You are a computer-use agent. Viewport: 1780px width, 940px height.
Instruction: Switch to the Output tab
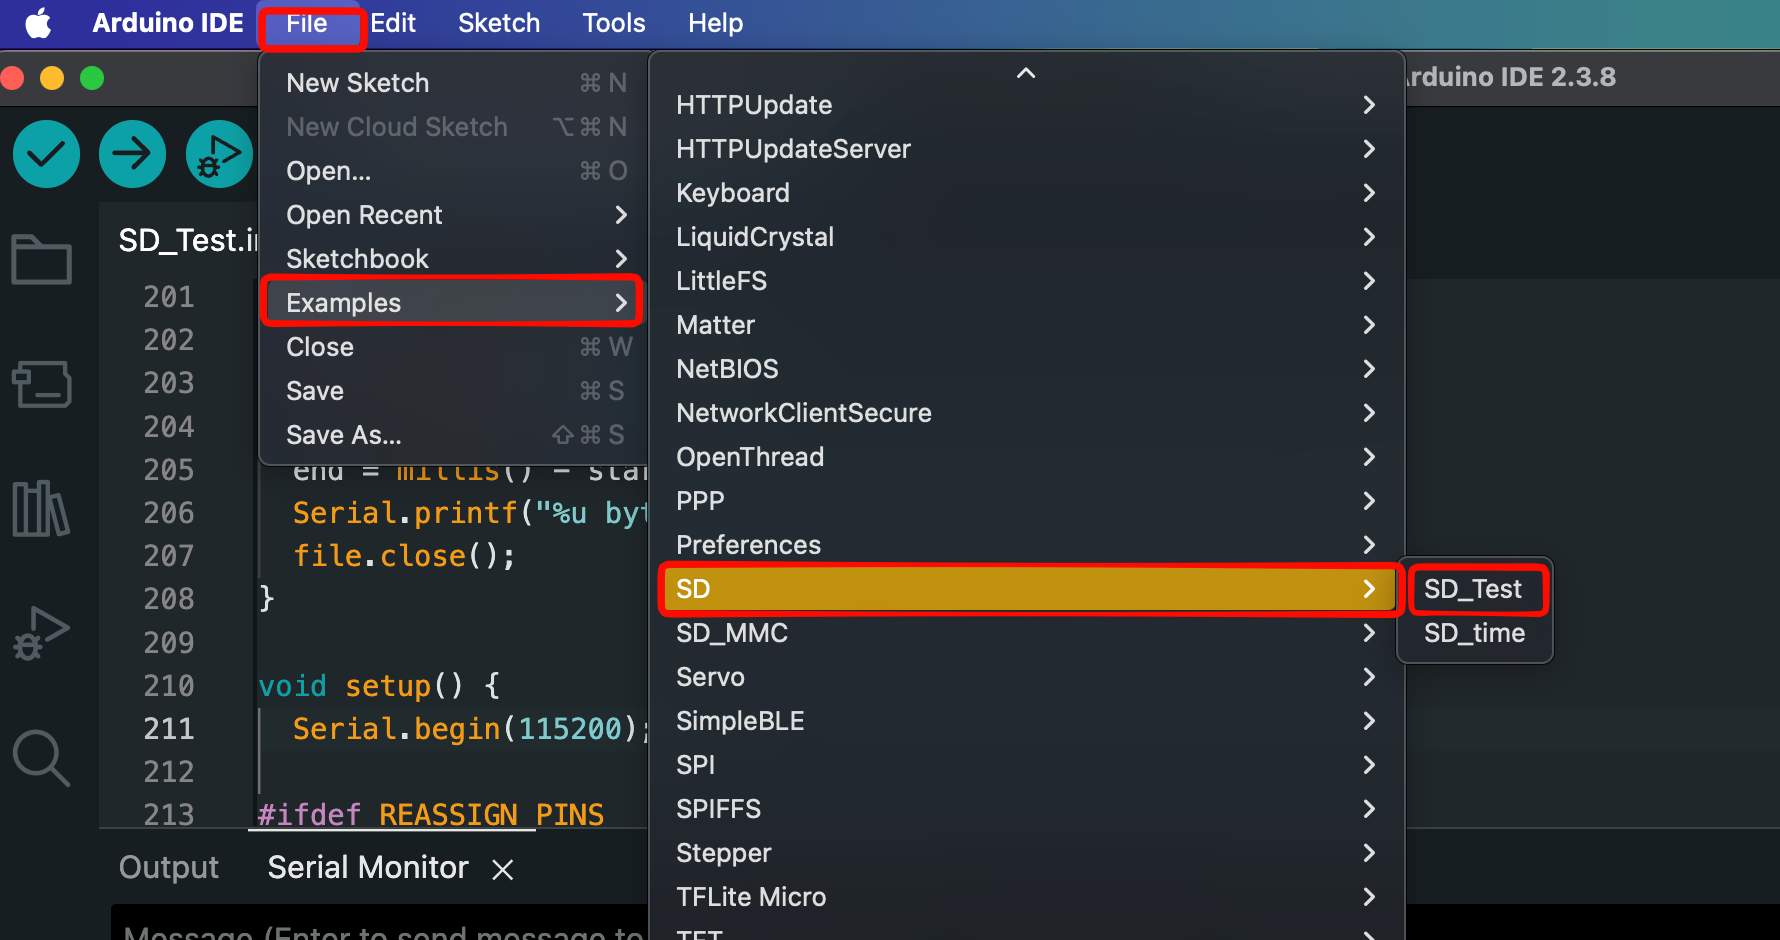click(169, 868)
